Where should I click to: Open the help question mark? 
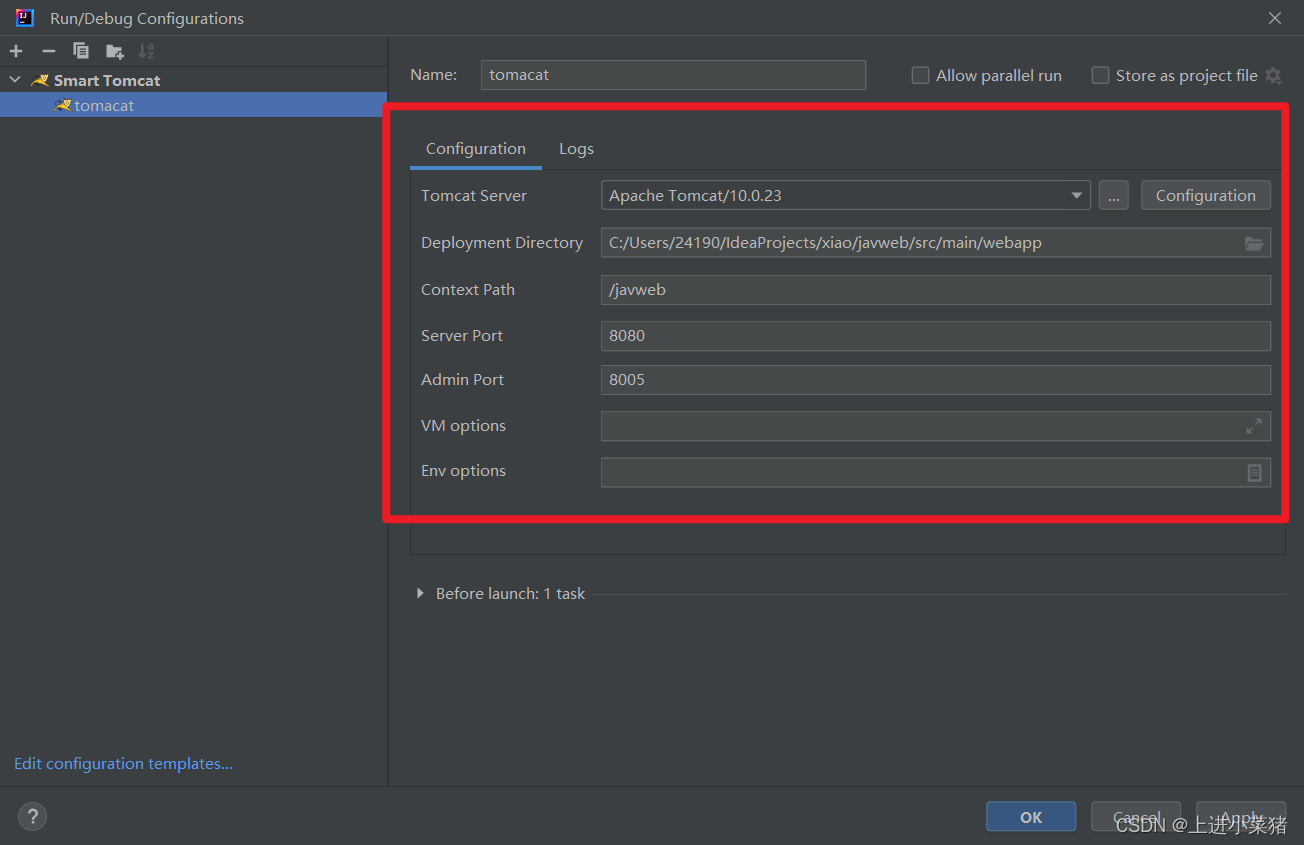click(33, 817)
